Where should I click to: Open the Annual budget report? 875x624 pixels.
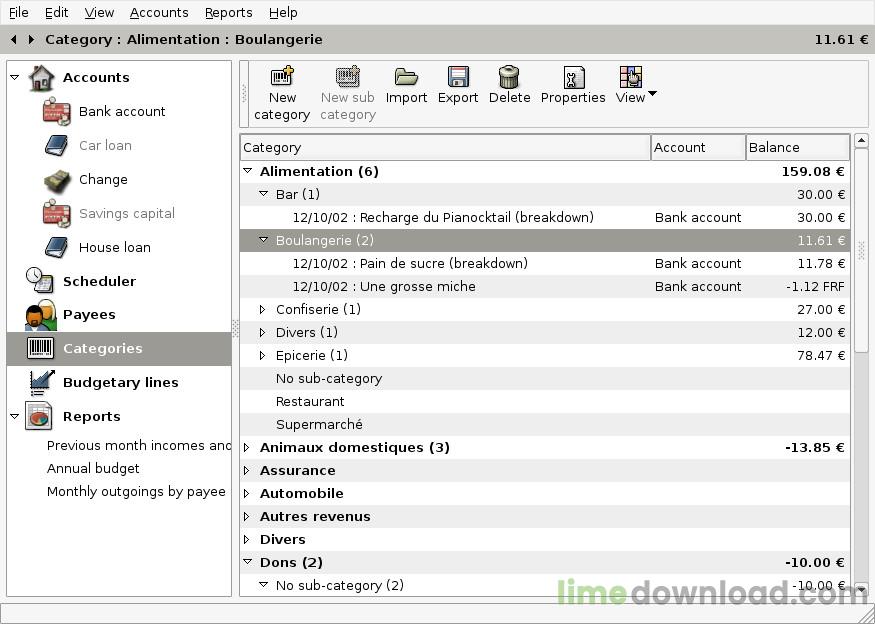click(93, 468)
